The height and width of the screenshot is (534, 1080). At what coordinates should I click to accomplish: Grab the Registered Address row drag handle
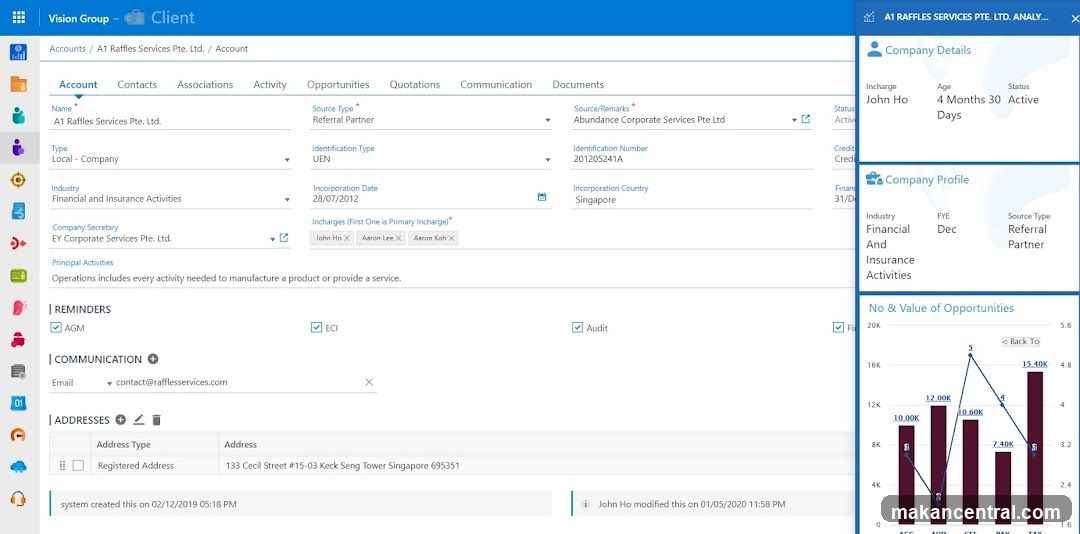pos(62,465)
